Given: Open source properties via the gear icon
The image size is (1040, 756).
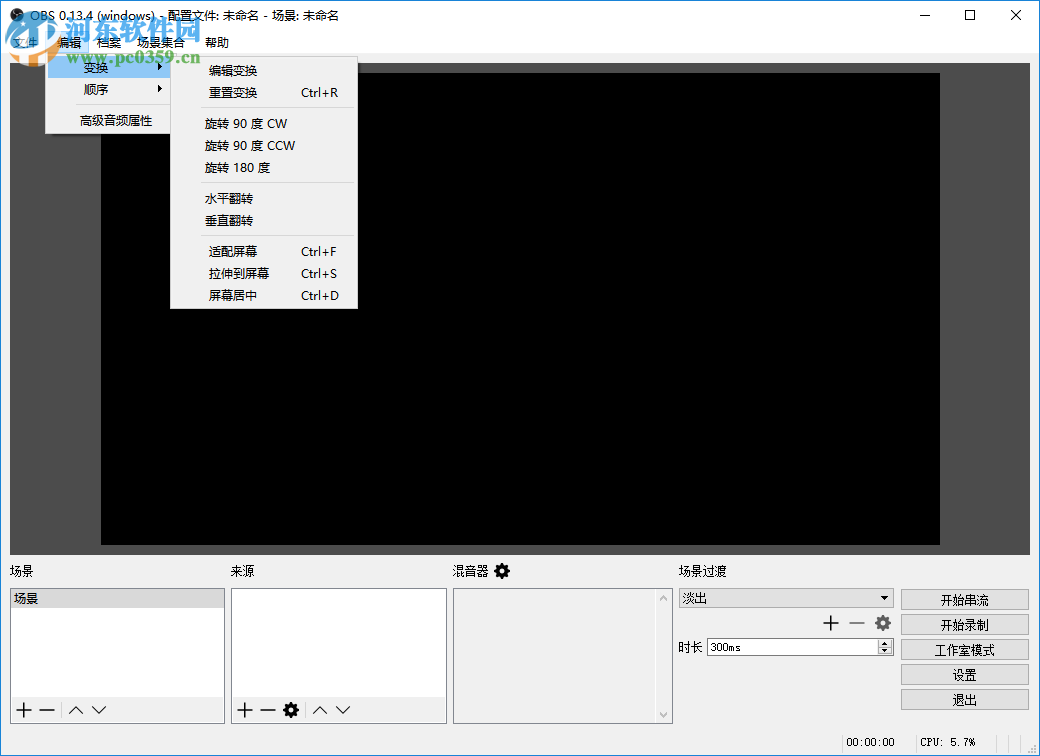Looking at the screenshot, I should pos(290,710).
